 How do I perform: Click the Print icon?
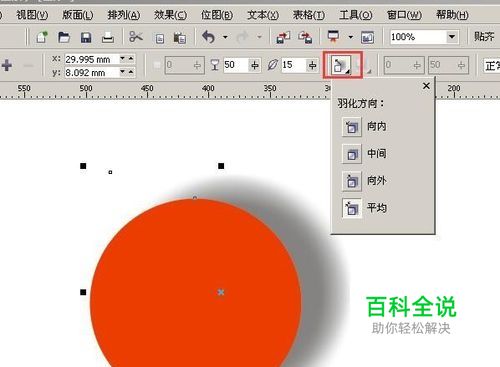[x=108, y=37]
